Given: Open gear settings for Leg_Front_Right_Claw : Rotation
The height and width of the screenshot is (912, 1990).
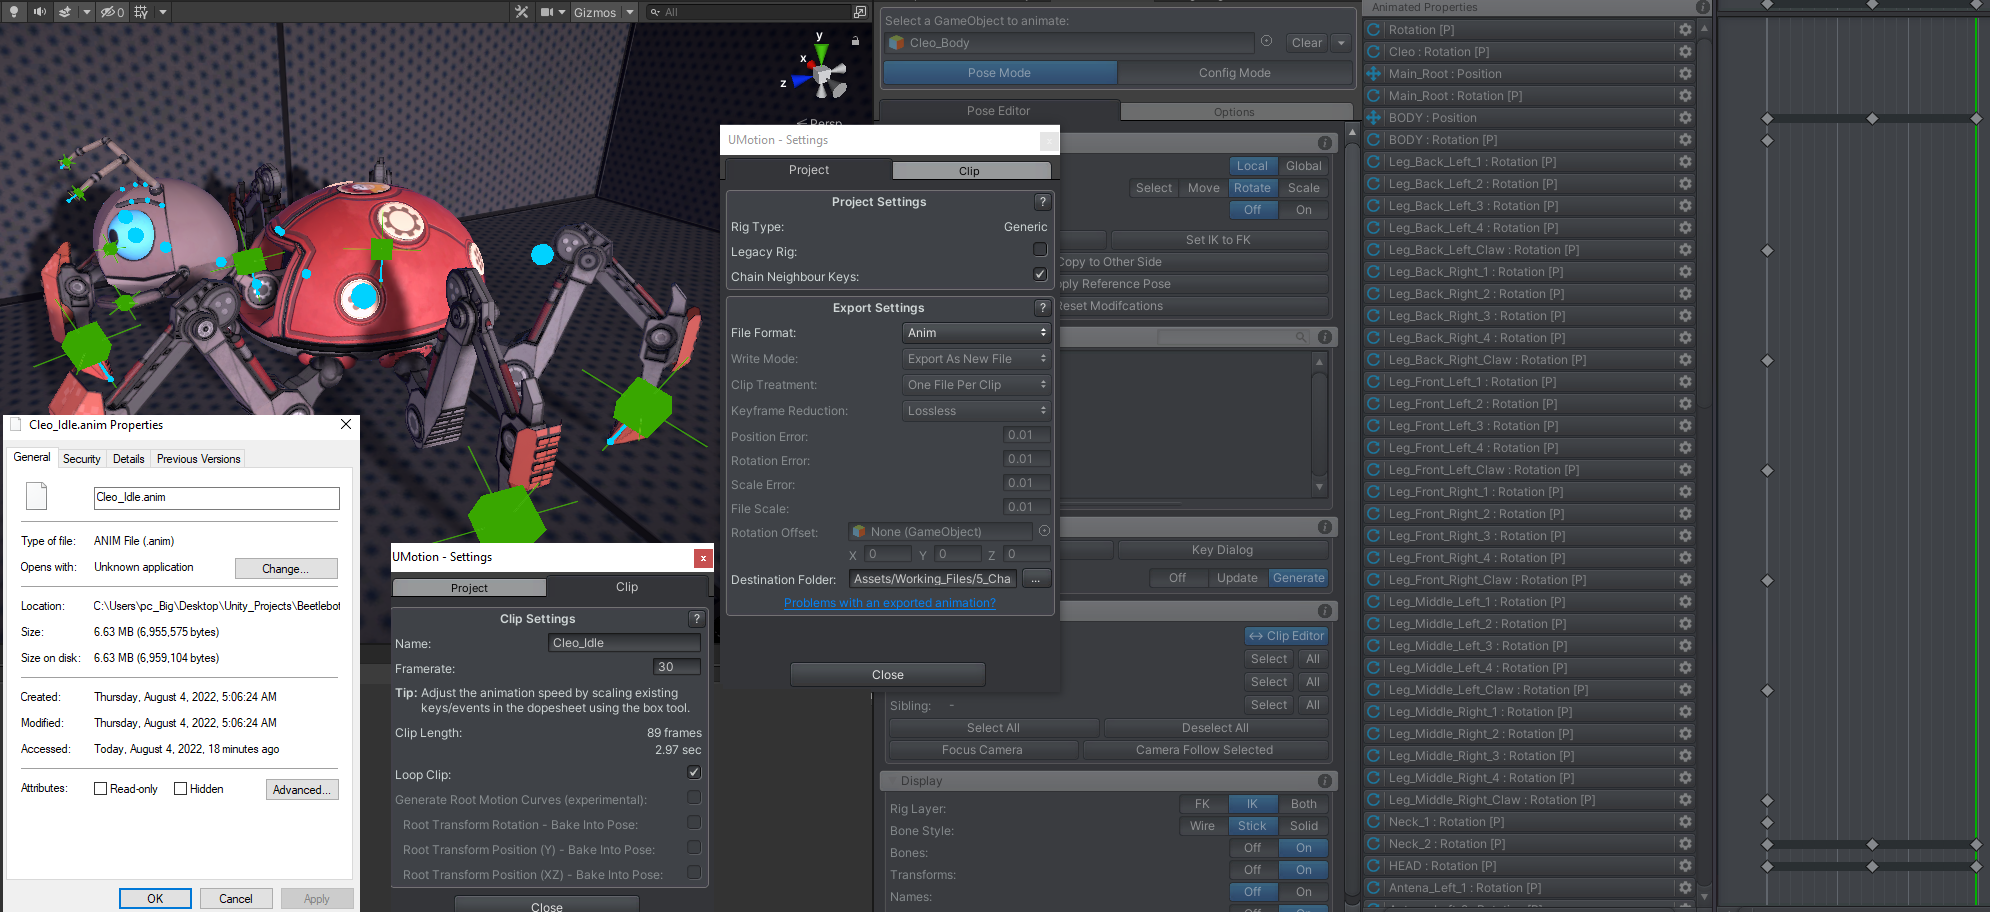Looking at the screenshot, I should [x=1685, y=580].
